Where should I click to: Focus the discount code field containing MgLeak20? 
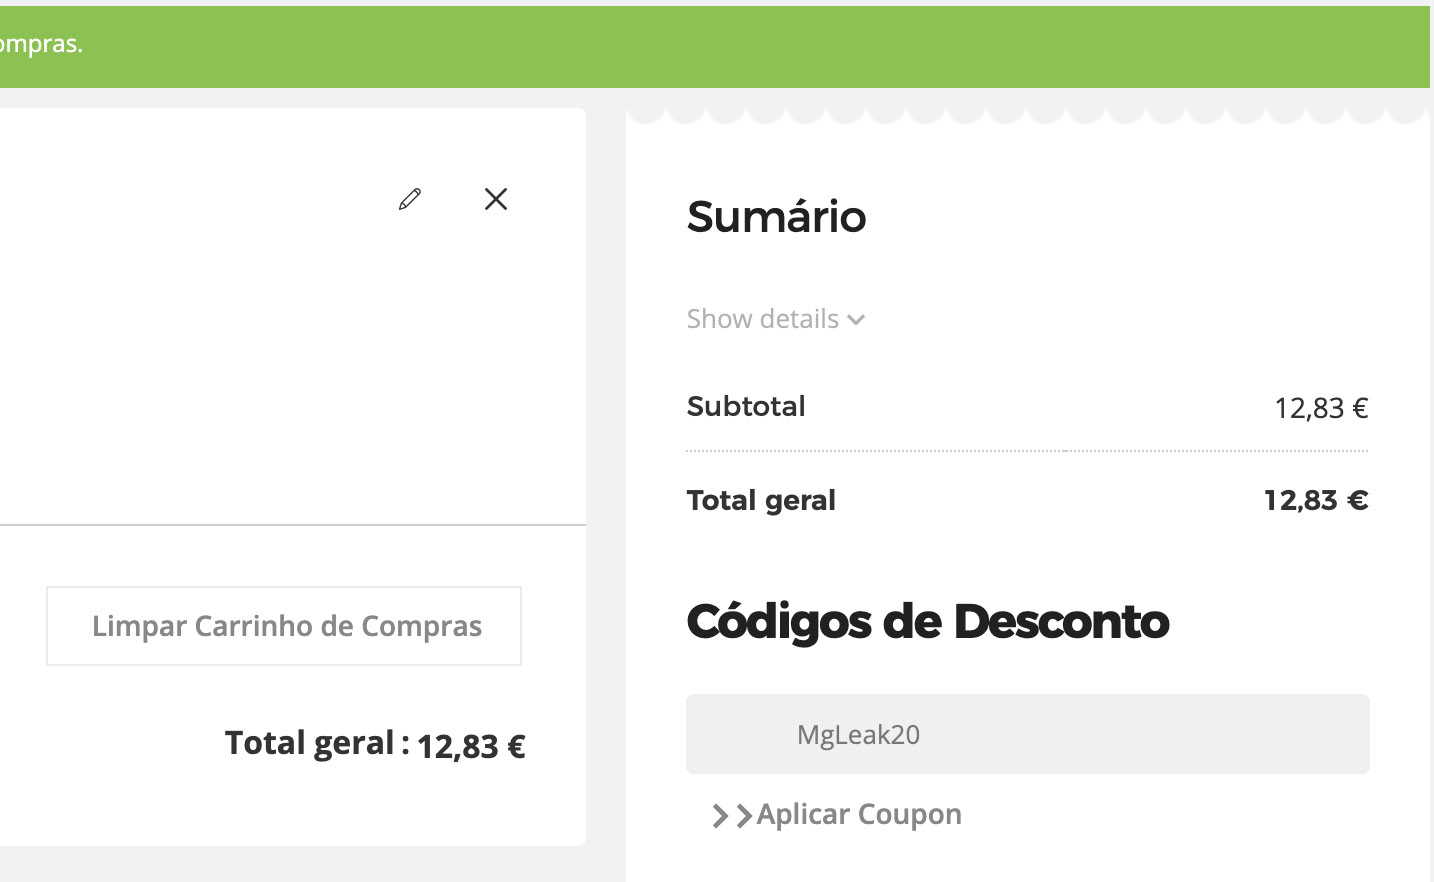pos(1027,734)
